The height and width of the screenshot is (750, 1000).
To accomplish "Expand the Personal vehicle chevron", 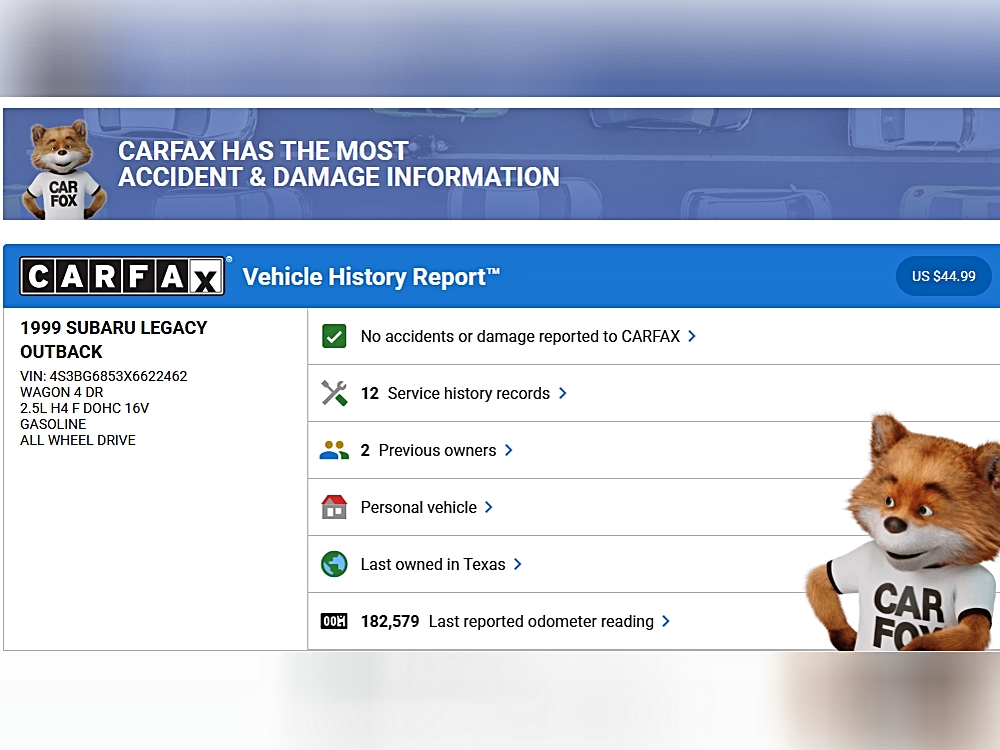I will 489,507.
